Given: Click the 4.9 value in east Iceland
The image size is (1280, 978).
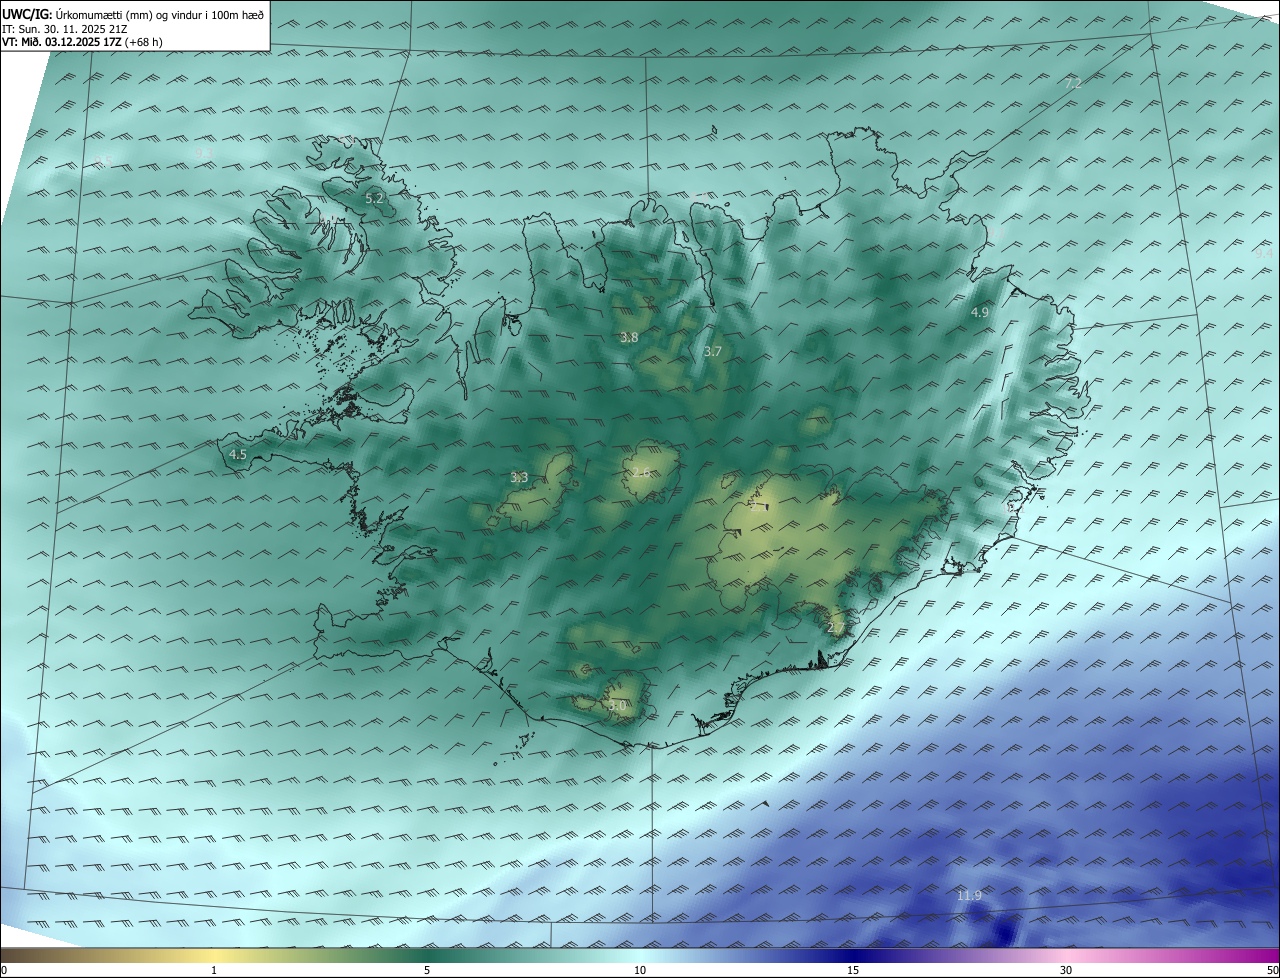Looking at the screenshot, I should [x=980, y=313].
